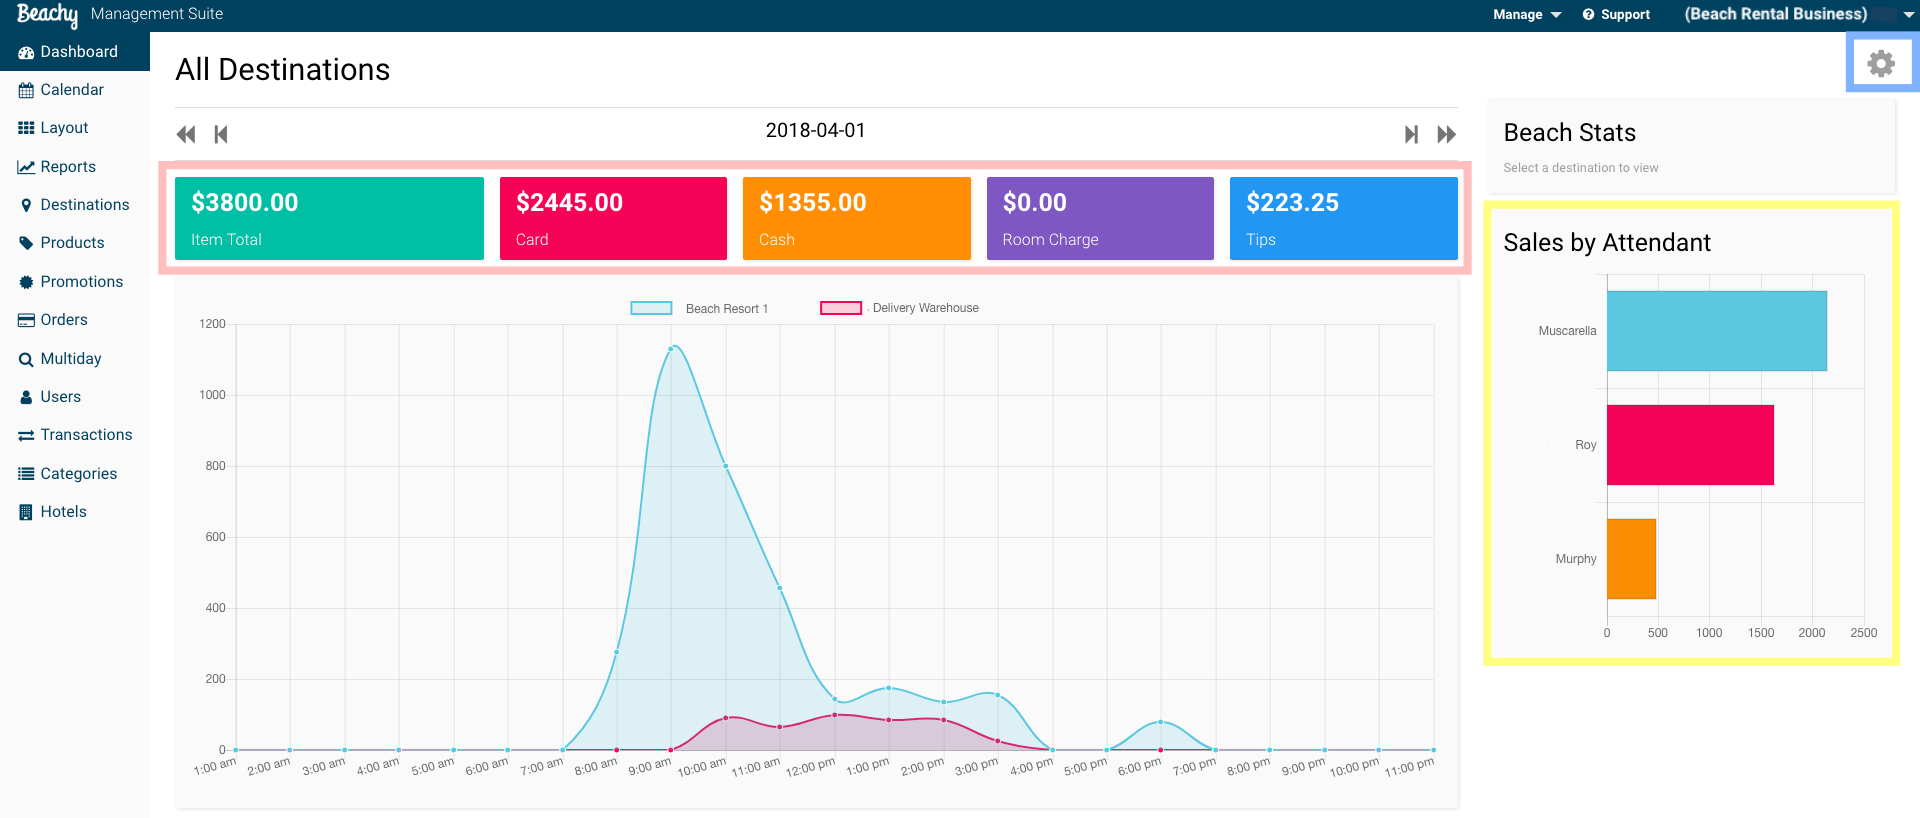Click the $0.00 Room Charge tile
This screenshot has height=818, width=1920.
1100,219
